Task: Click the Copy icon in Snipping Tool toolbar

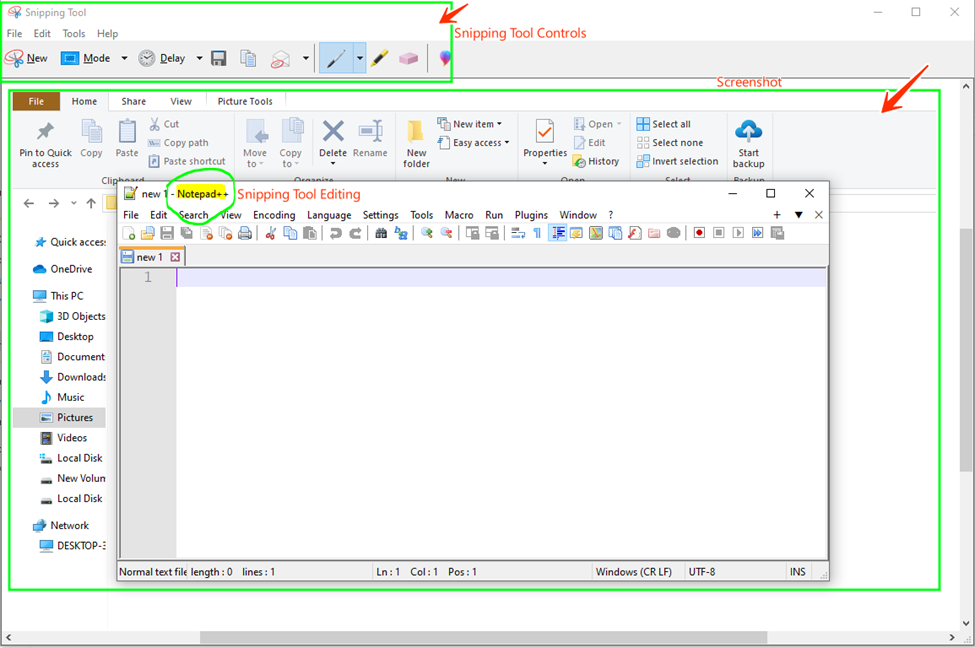Action: (248, 58)
